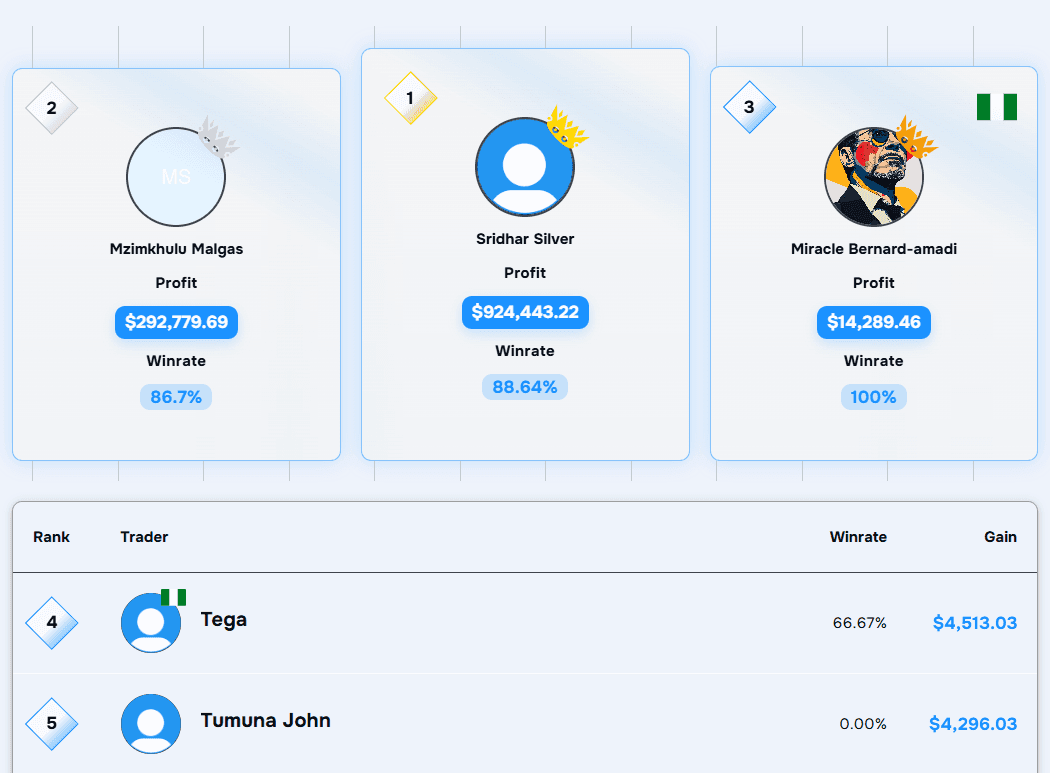Click the Winrate column header
This screenshot has width=1050, height=773.
(858, 537)
